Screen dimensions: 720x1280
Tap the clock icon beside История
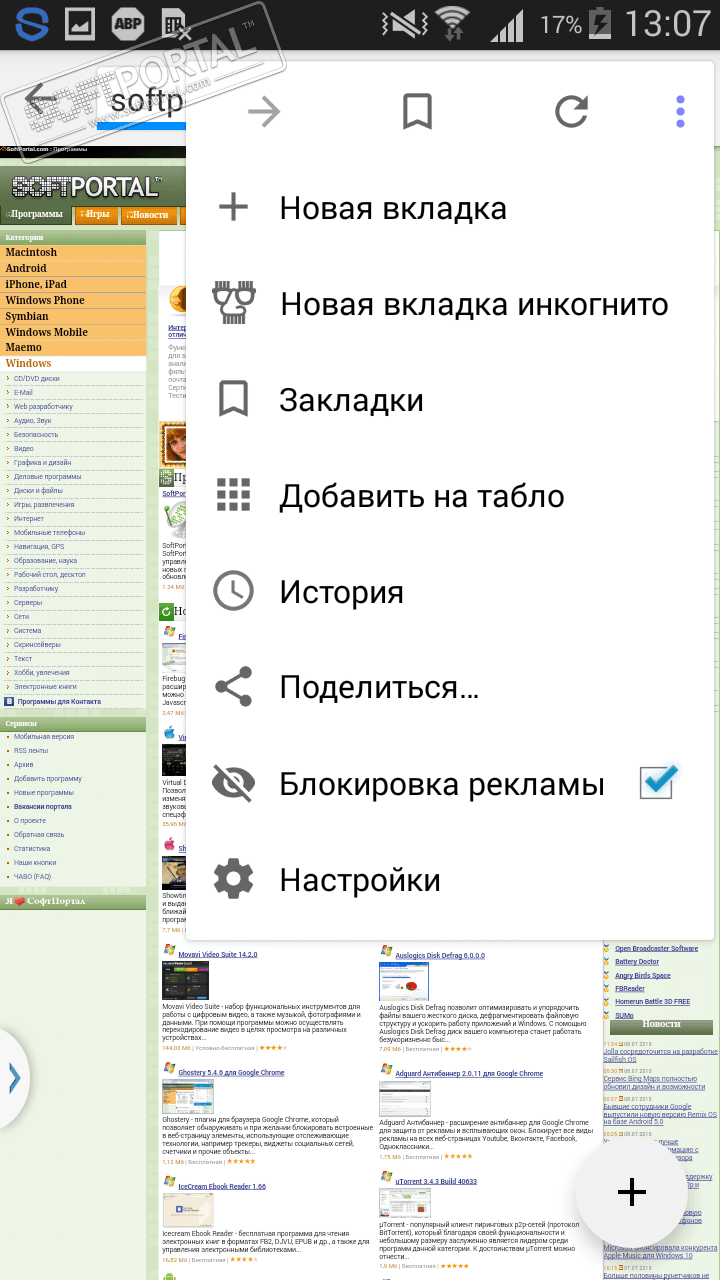[233, 591]
